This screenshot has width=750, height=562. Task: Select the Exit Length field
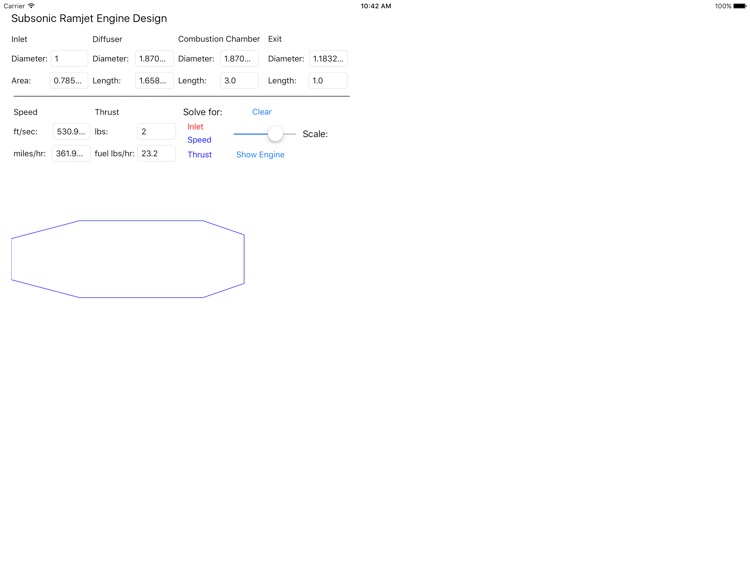pos(328,80)
